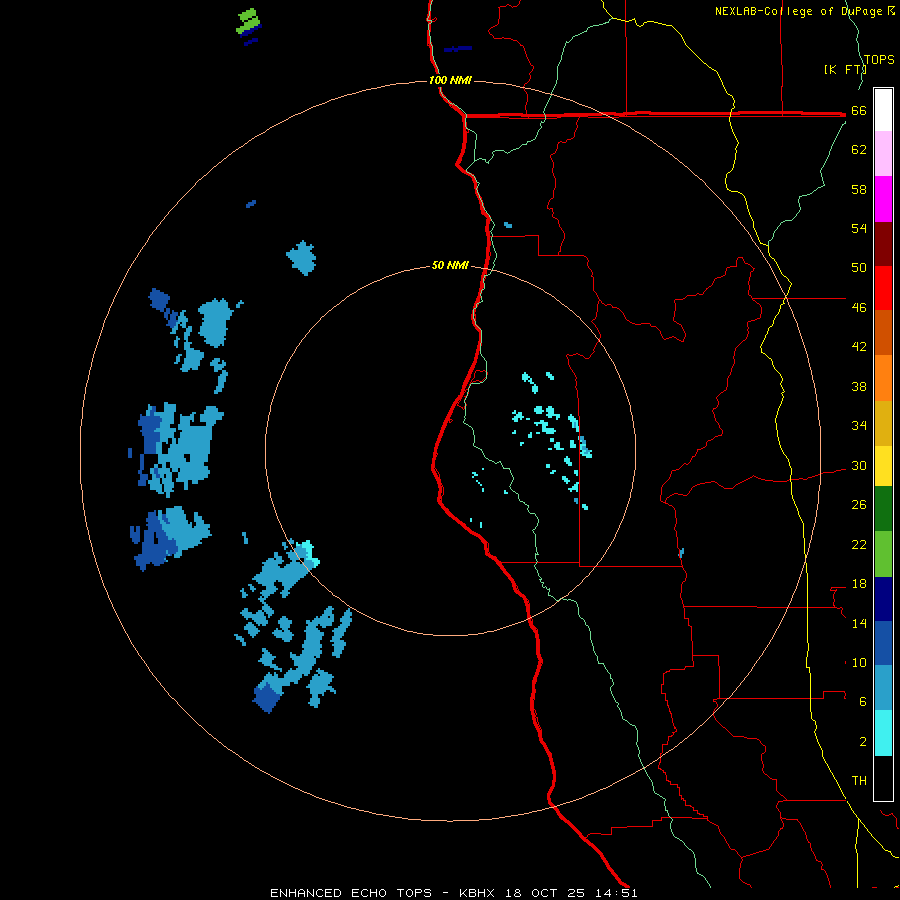Click the TH threshold legend label
Viewport: 900px width, 900px height.
click(859, 781)
